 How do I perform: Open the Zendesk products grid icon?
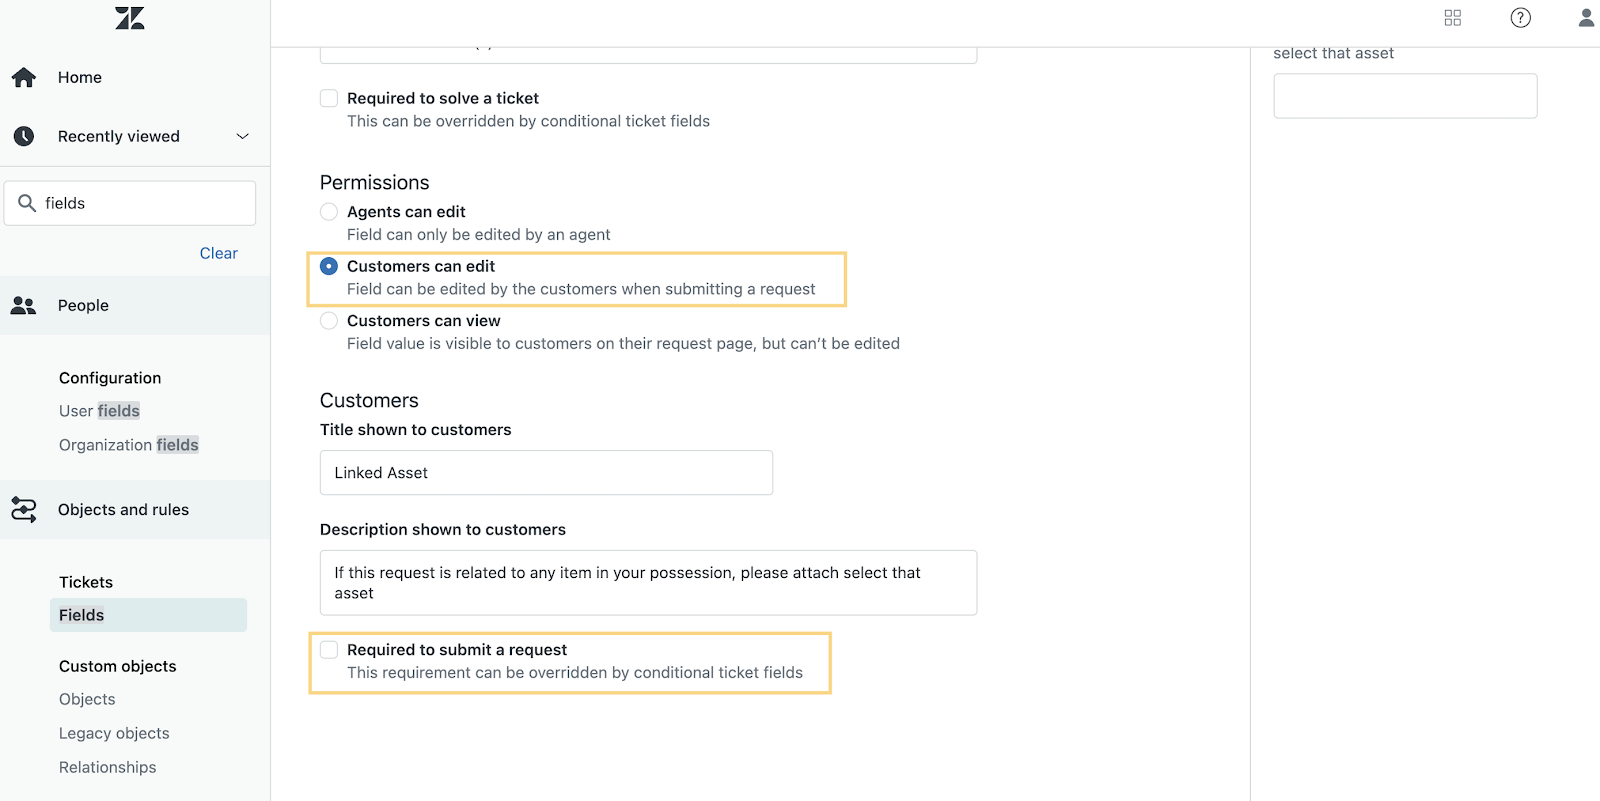click(1453, 18)
